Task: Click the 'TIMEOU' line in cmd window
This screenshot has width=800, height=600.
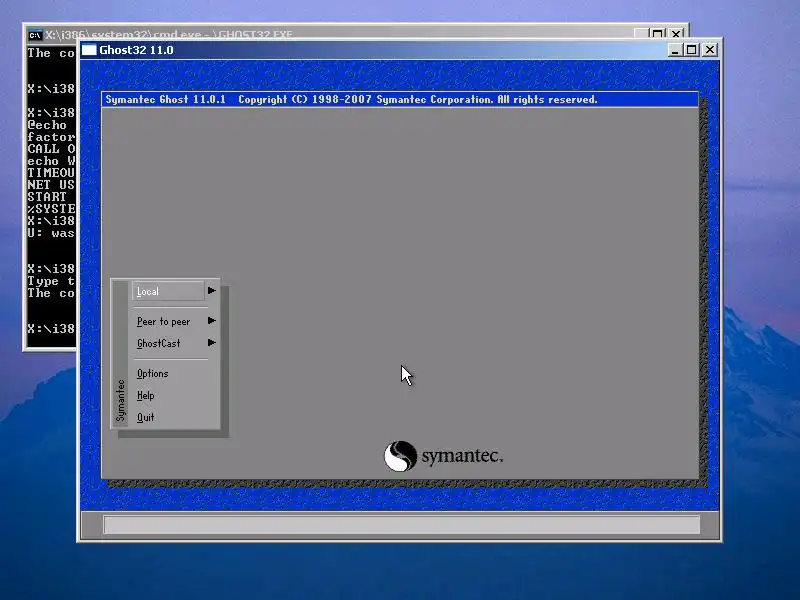Action: pos(51,173)
